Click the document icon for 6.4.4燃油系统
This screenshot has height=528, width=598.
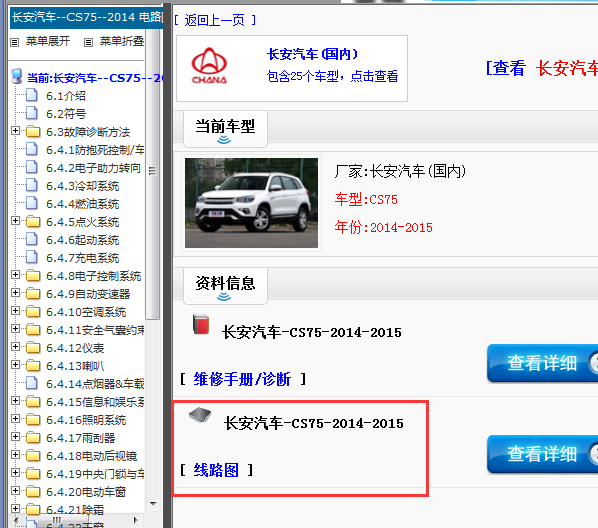pos(32,203)
